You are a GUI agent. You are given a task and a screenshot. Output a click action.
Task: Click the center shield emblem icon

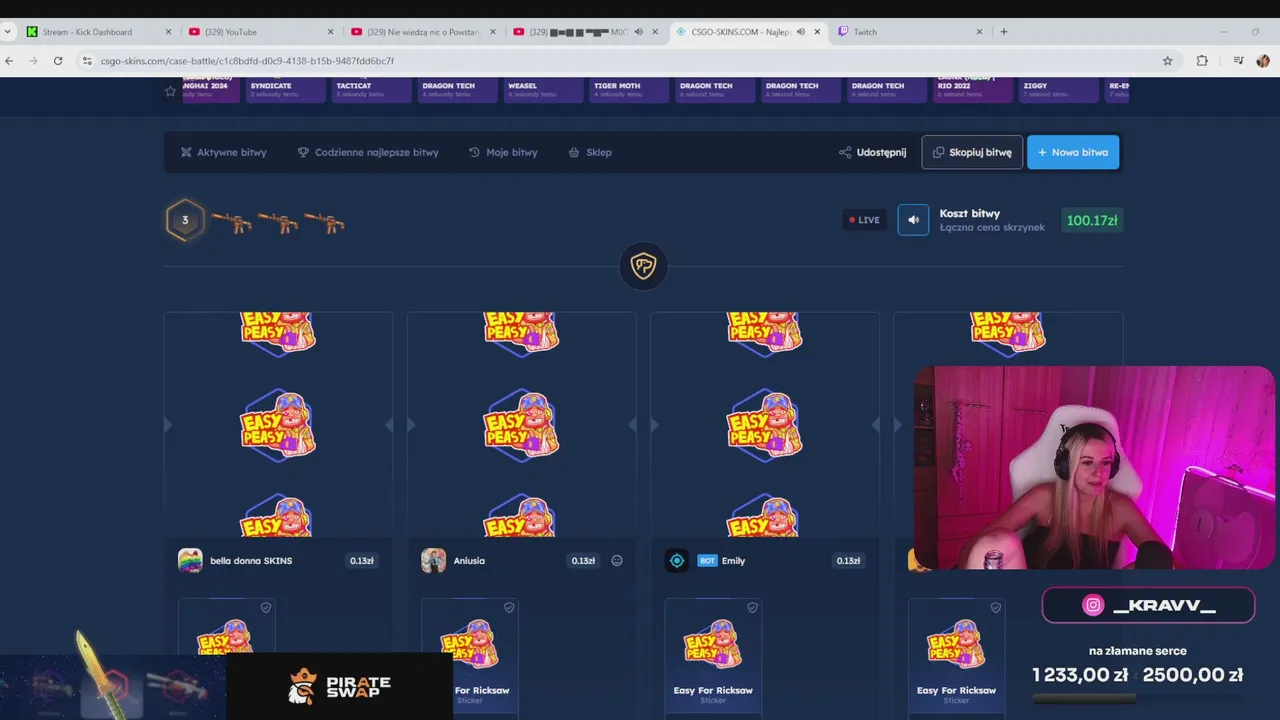(643, 266)
